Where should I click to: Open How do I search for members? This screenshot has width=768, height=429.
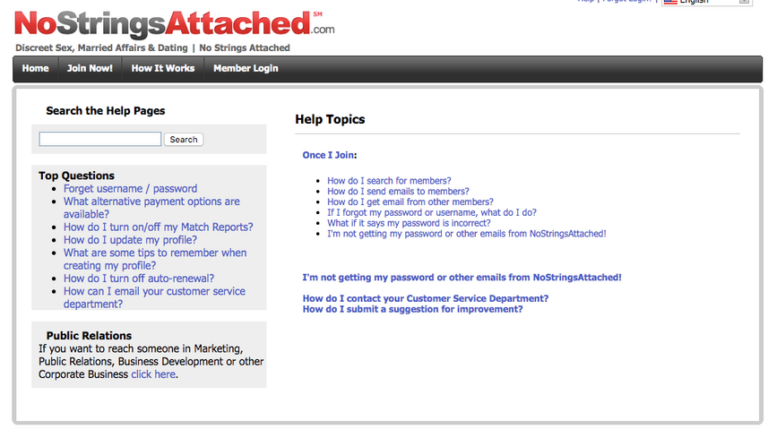tap(389, 181)
